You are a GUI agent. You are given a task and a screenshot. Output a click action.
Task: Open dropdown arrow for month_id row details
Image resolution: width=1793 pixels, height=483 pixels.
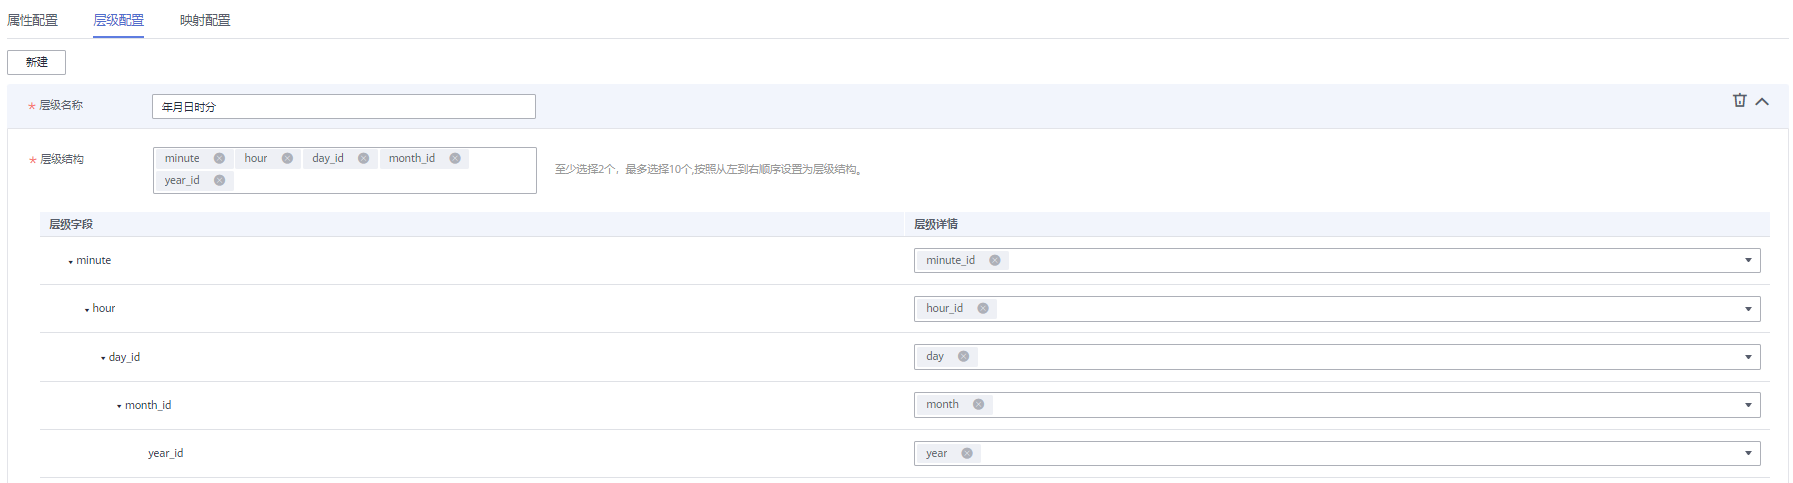click(1748, 405)
